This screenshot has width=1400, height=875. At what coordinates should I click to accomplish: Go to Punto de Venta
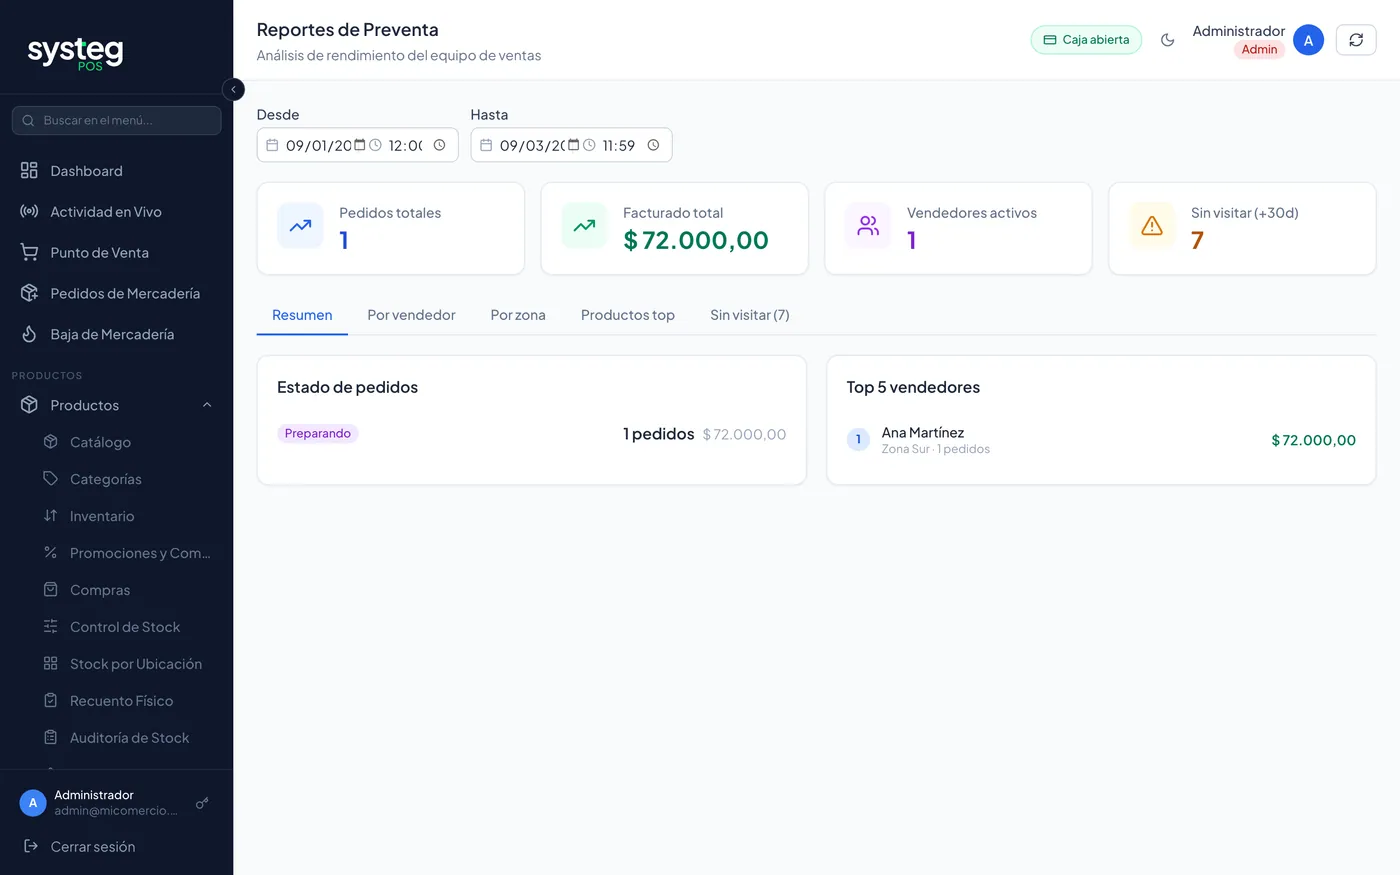click(x=116, y=253)
